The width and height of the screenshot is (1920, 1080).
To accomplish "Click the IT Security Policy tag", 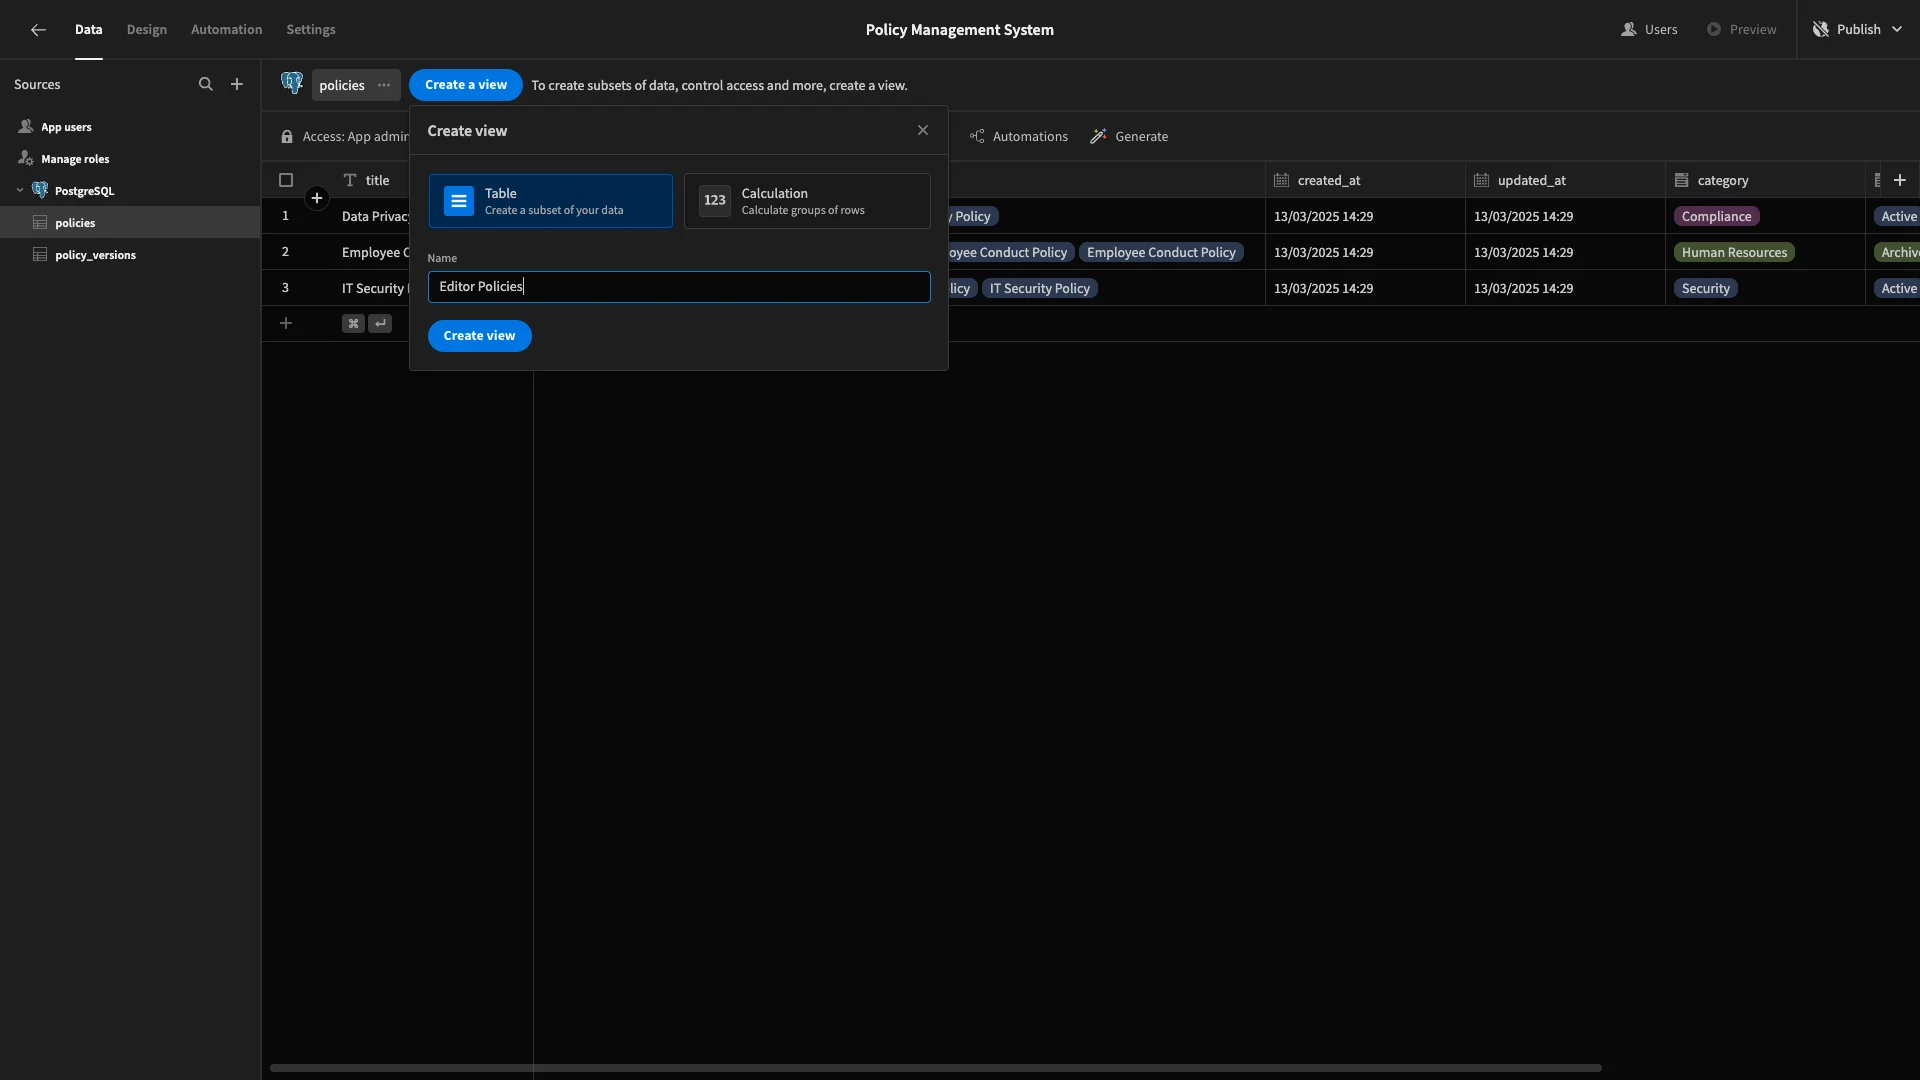I will tap(1039, 289).
